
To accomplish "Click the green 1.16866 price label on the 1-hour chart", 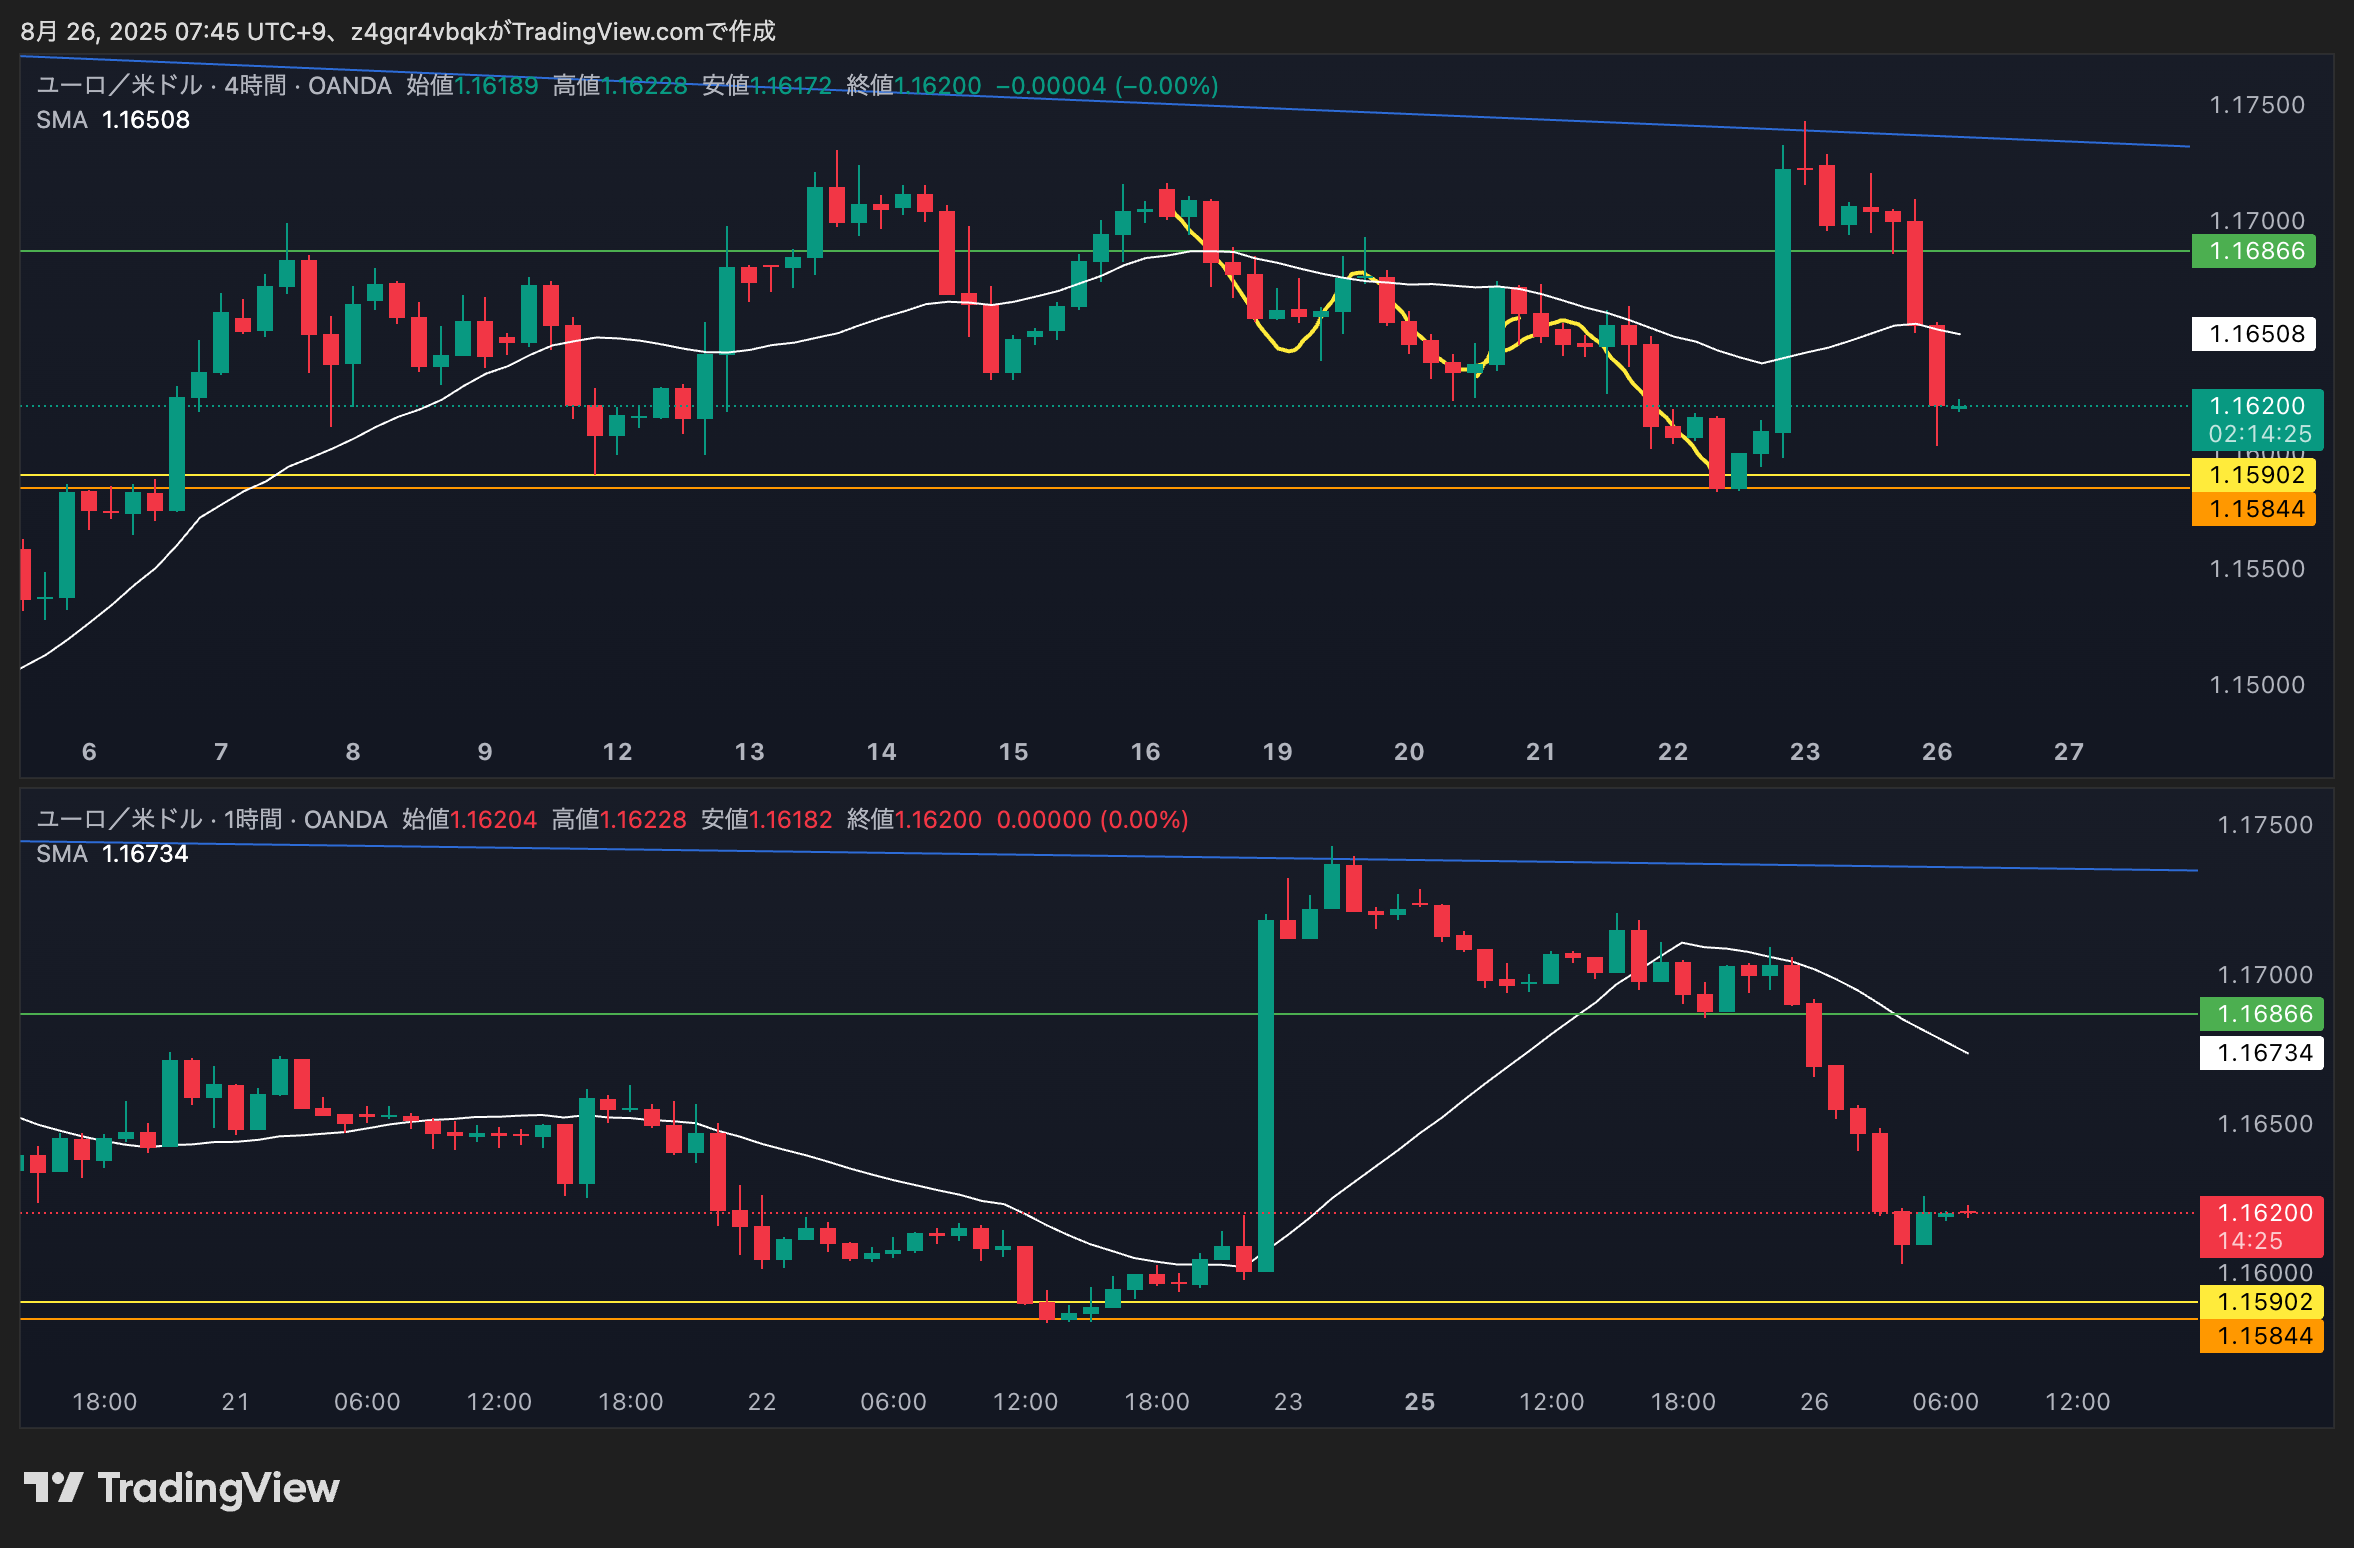I will [2260, 1014].
